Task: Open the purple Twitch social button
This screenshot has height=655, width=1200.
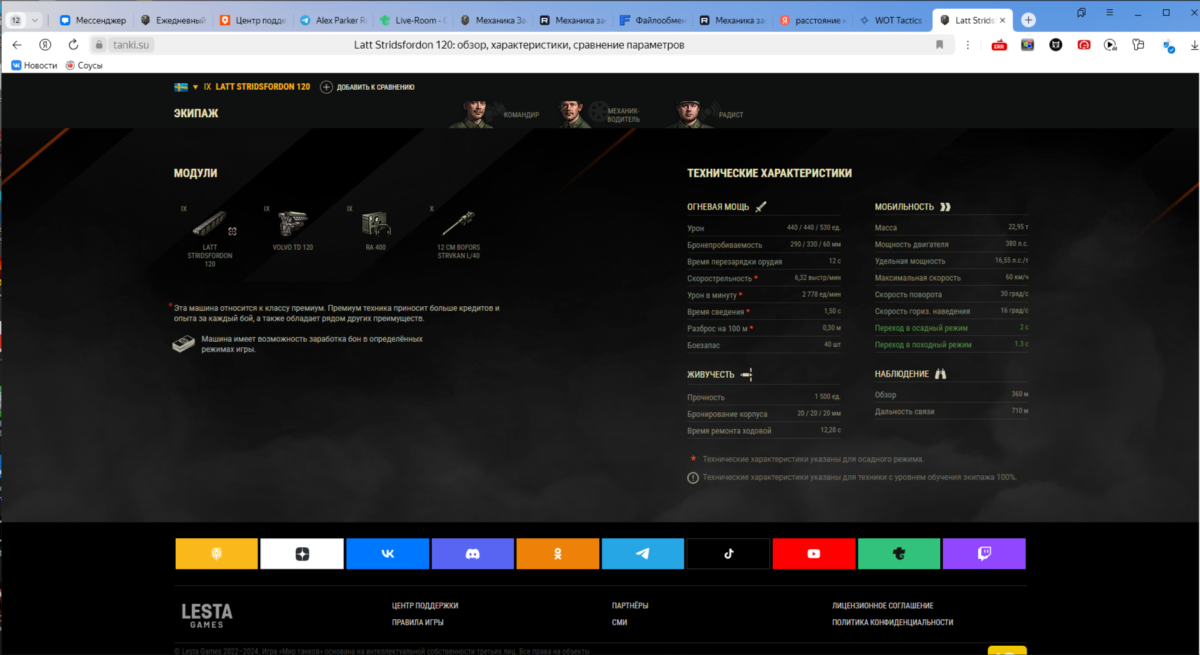Action: point(984,553)
